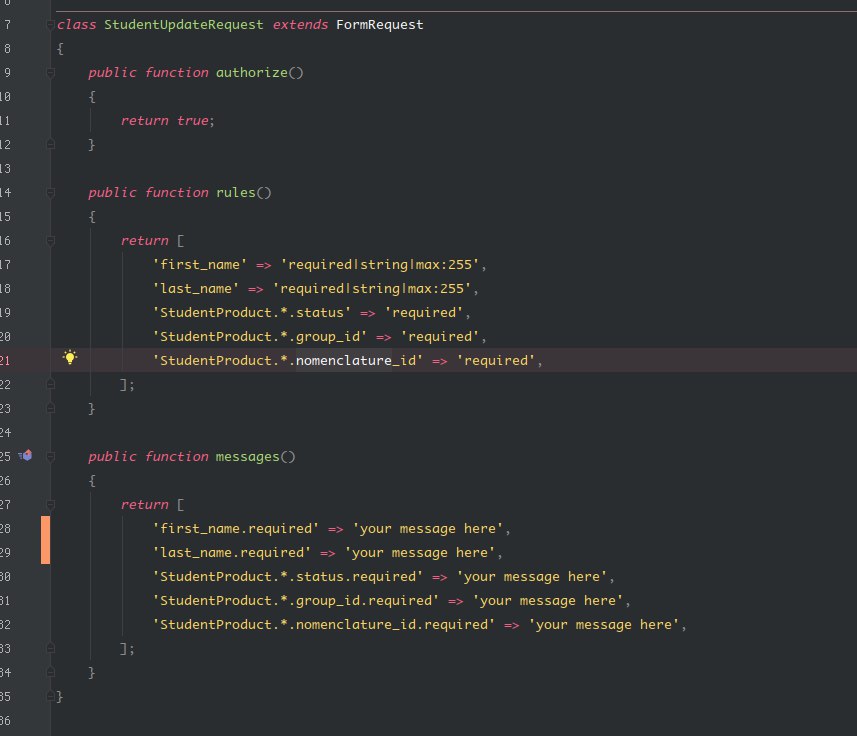Click line number 9 in the gutter

pos(7,73)
